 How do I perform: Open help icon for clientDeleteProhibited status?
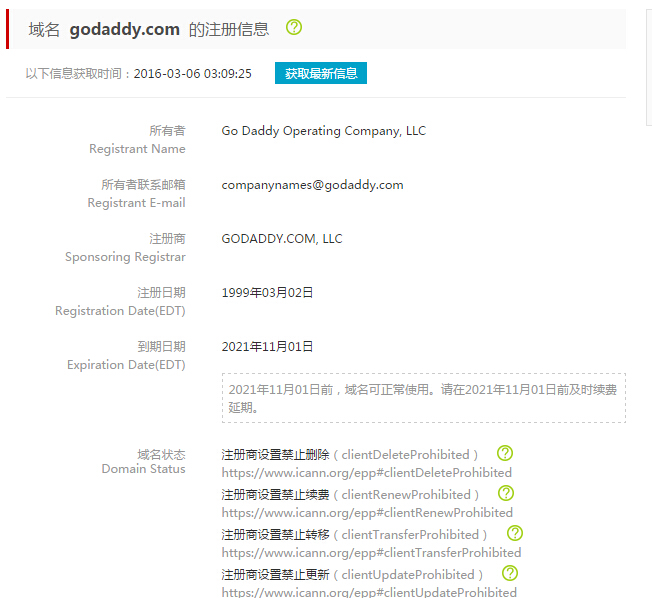[505, 453]
